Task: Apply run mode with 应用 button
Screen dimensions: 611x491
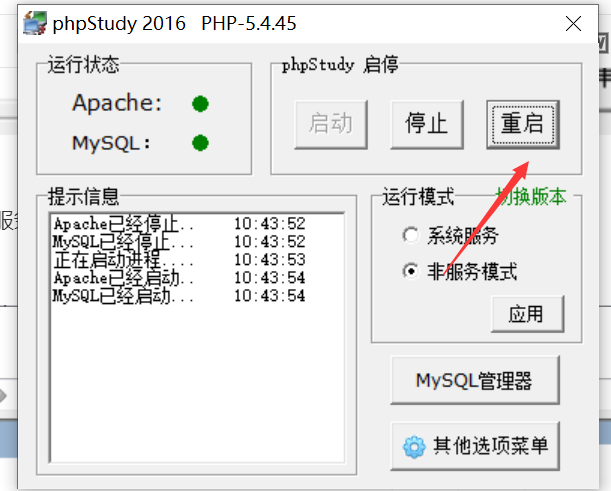Action: [x=527, y=314]
